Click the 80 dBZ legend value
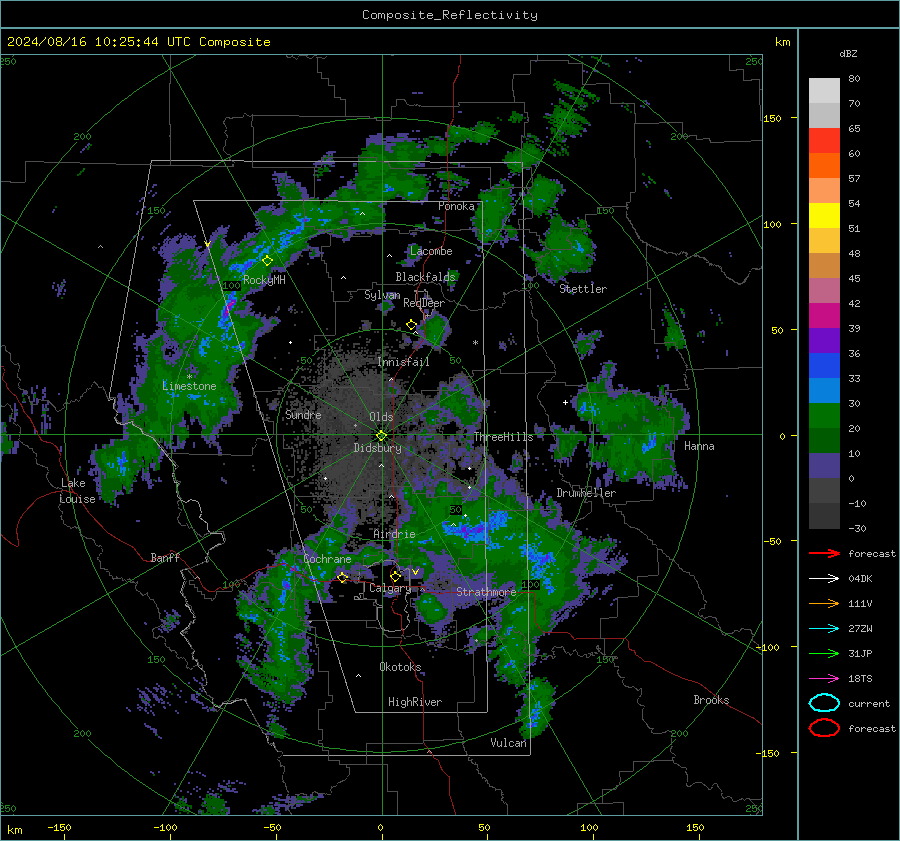The image size is (900, 841). coord(854,79)
